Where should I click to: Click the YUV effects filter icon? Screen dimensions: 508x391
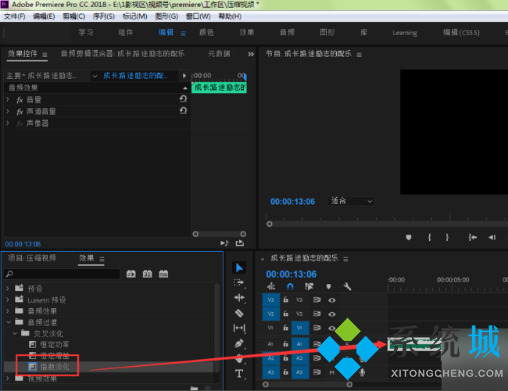coord(163,274)
